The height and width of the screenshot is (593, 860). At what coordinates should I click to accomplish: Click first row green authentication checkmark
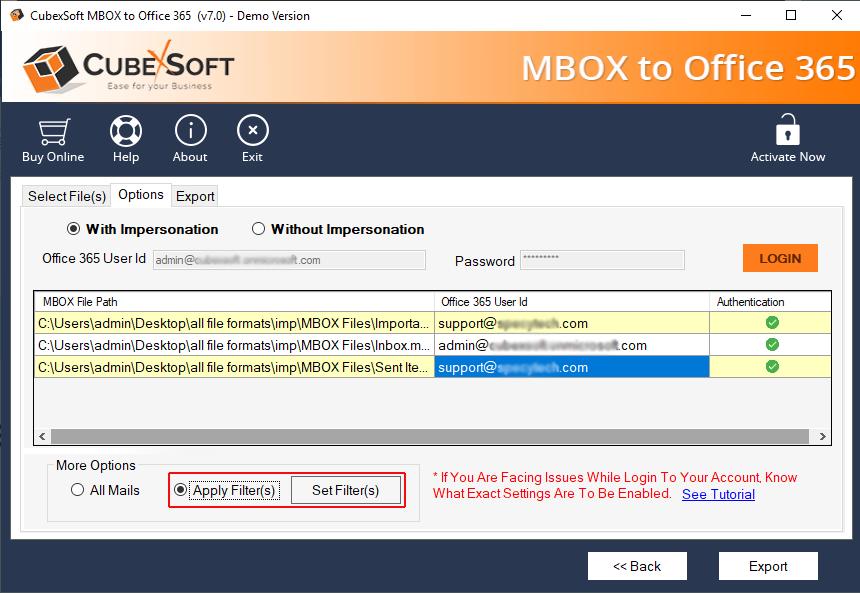coord(772,323)
